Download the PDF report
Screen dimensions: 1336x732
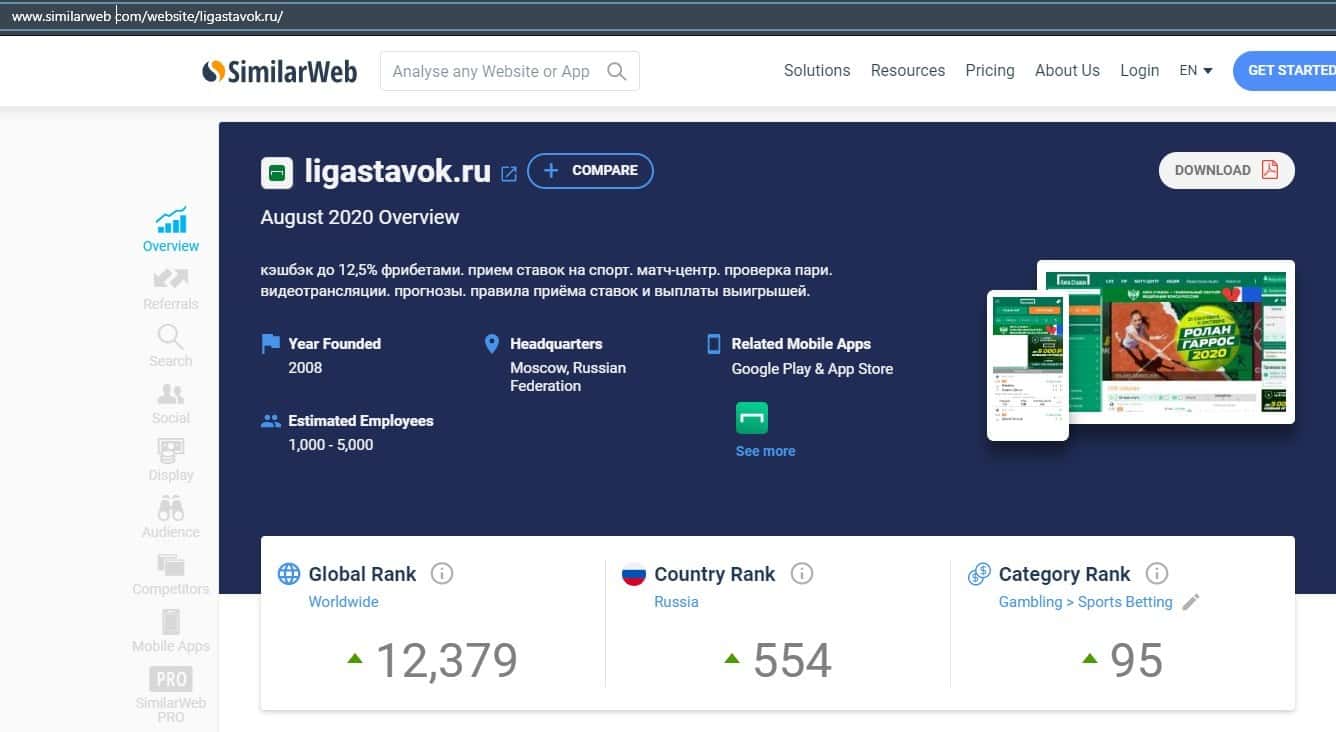(1226, 170)
